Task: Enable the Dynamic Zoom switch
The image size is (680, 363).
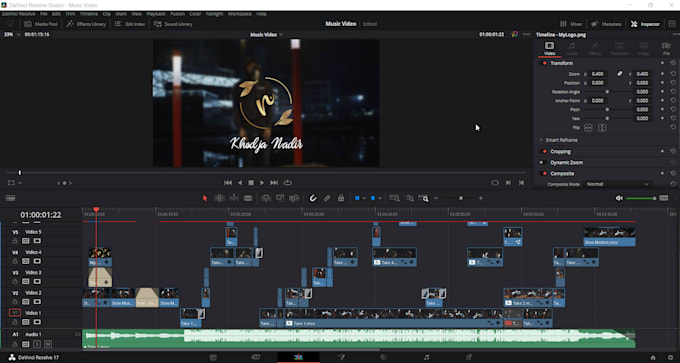Action: pos(543,163)
